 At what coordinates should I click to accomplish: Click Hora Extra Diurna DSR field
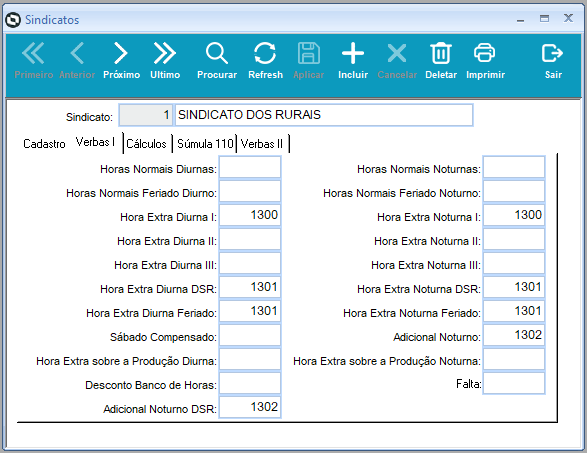(x=250, y=287)
